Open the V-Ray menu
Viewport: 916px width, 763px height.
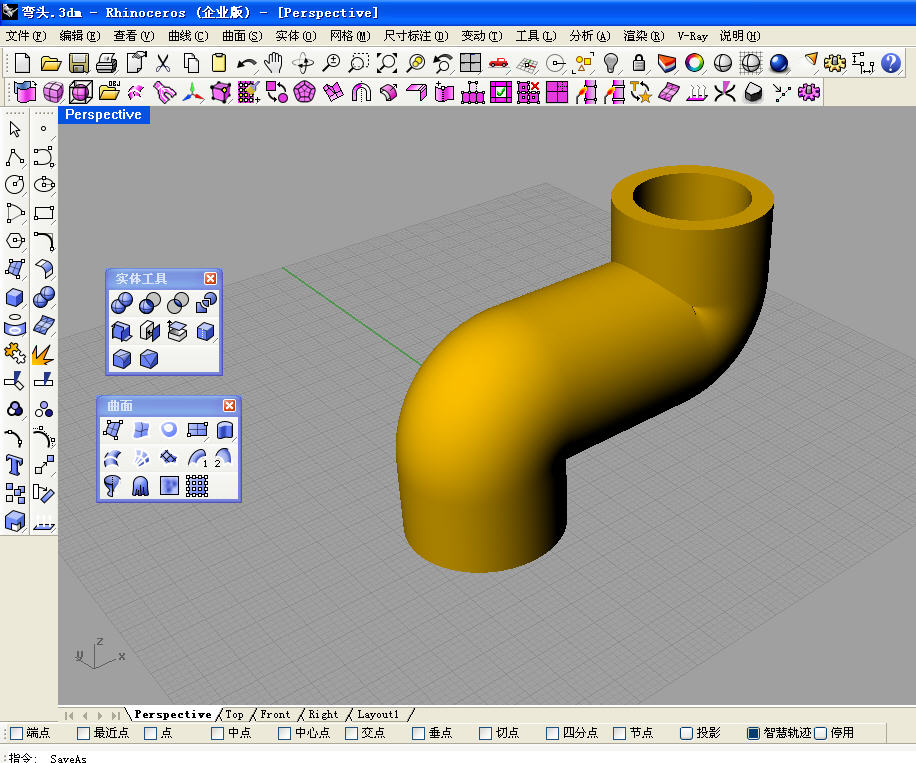pyautogui.click(x=693, y=36)
